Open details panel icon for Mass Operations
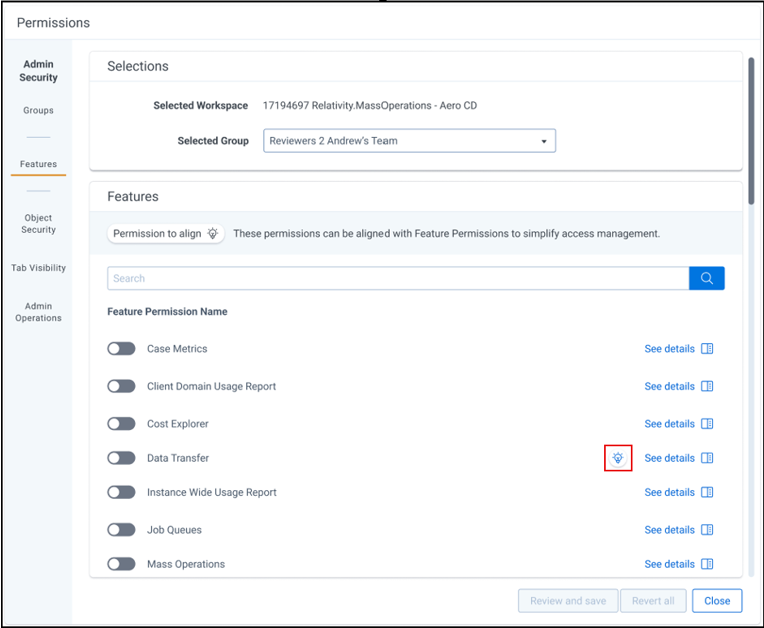 pos(707,564)
